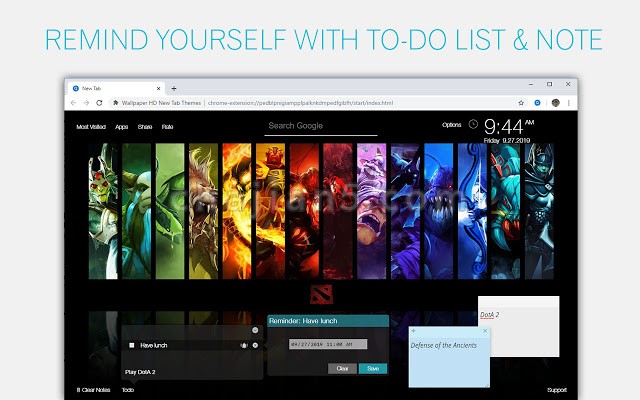Minimize the Chrome window
The image size is (640, 400).
click(x=531, y=84)
